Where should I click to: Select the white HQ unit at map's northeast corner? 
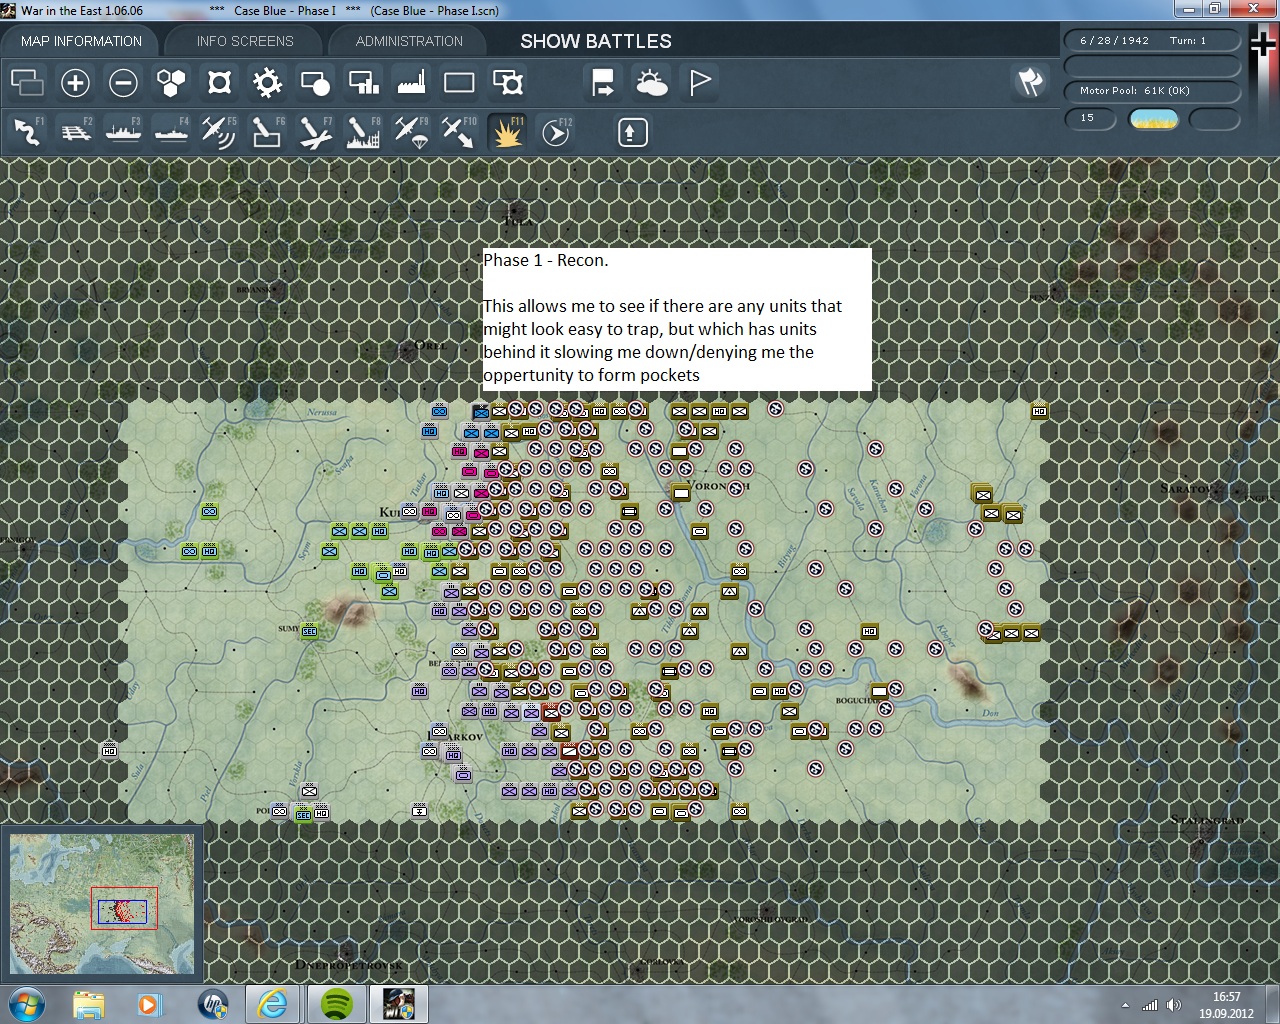tap(1039, 411)
